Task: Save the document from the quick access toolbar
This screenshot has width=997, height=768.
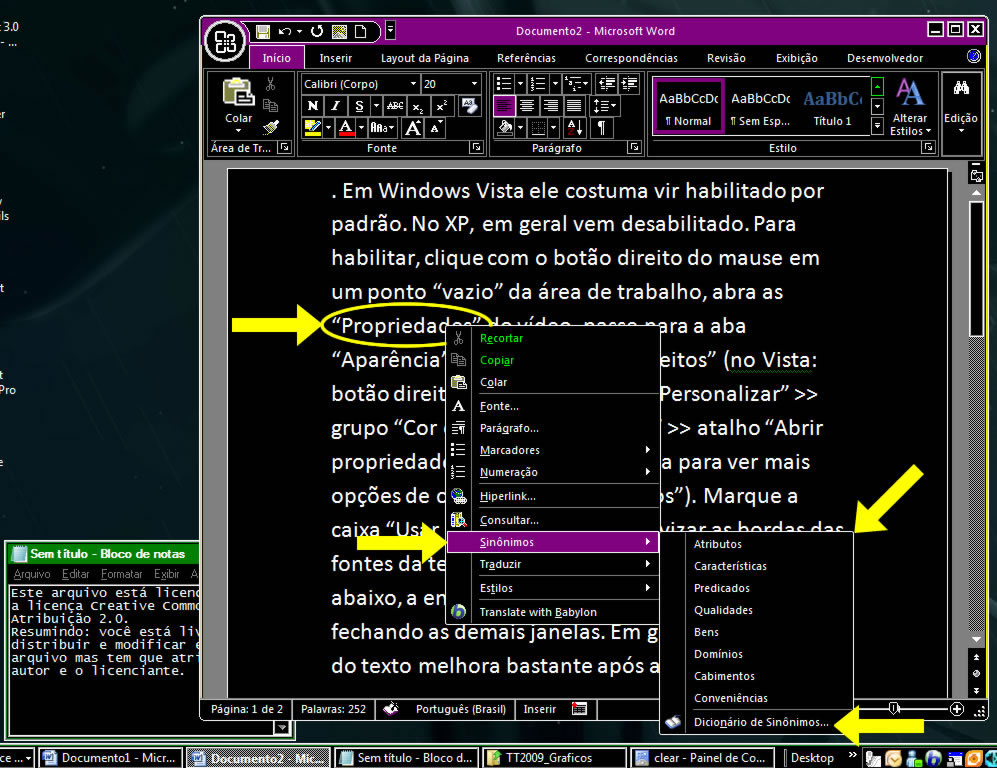Action: (x=263, y=31)
